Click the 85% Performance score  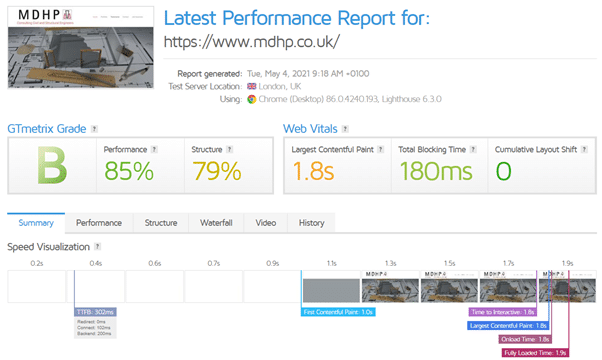[129, 171]
